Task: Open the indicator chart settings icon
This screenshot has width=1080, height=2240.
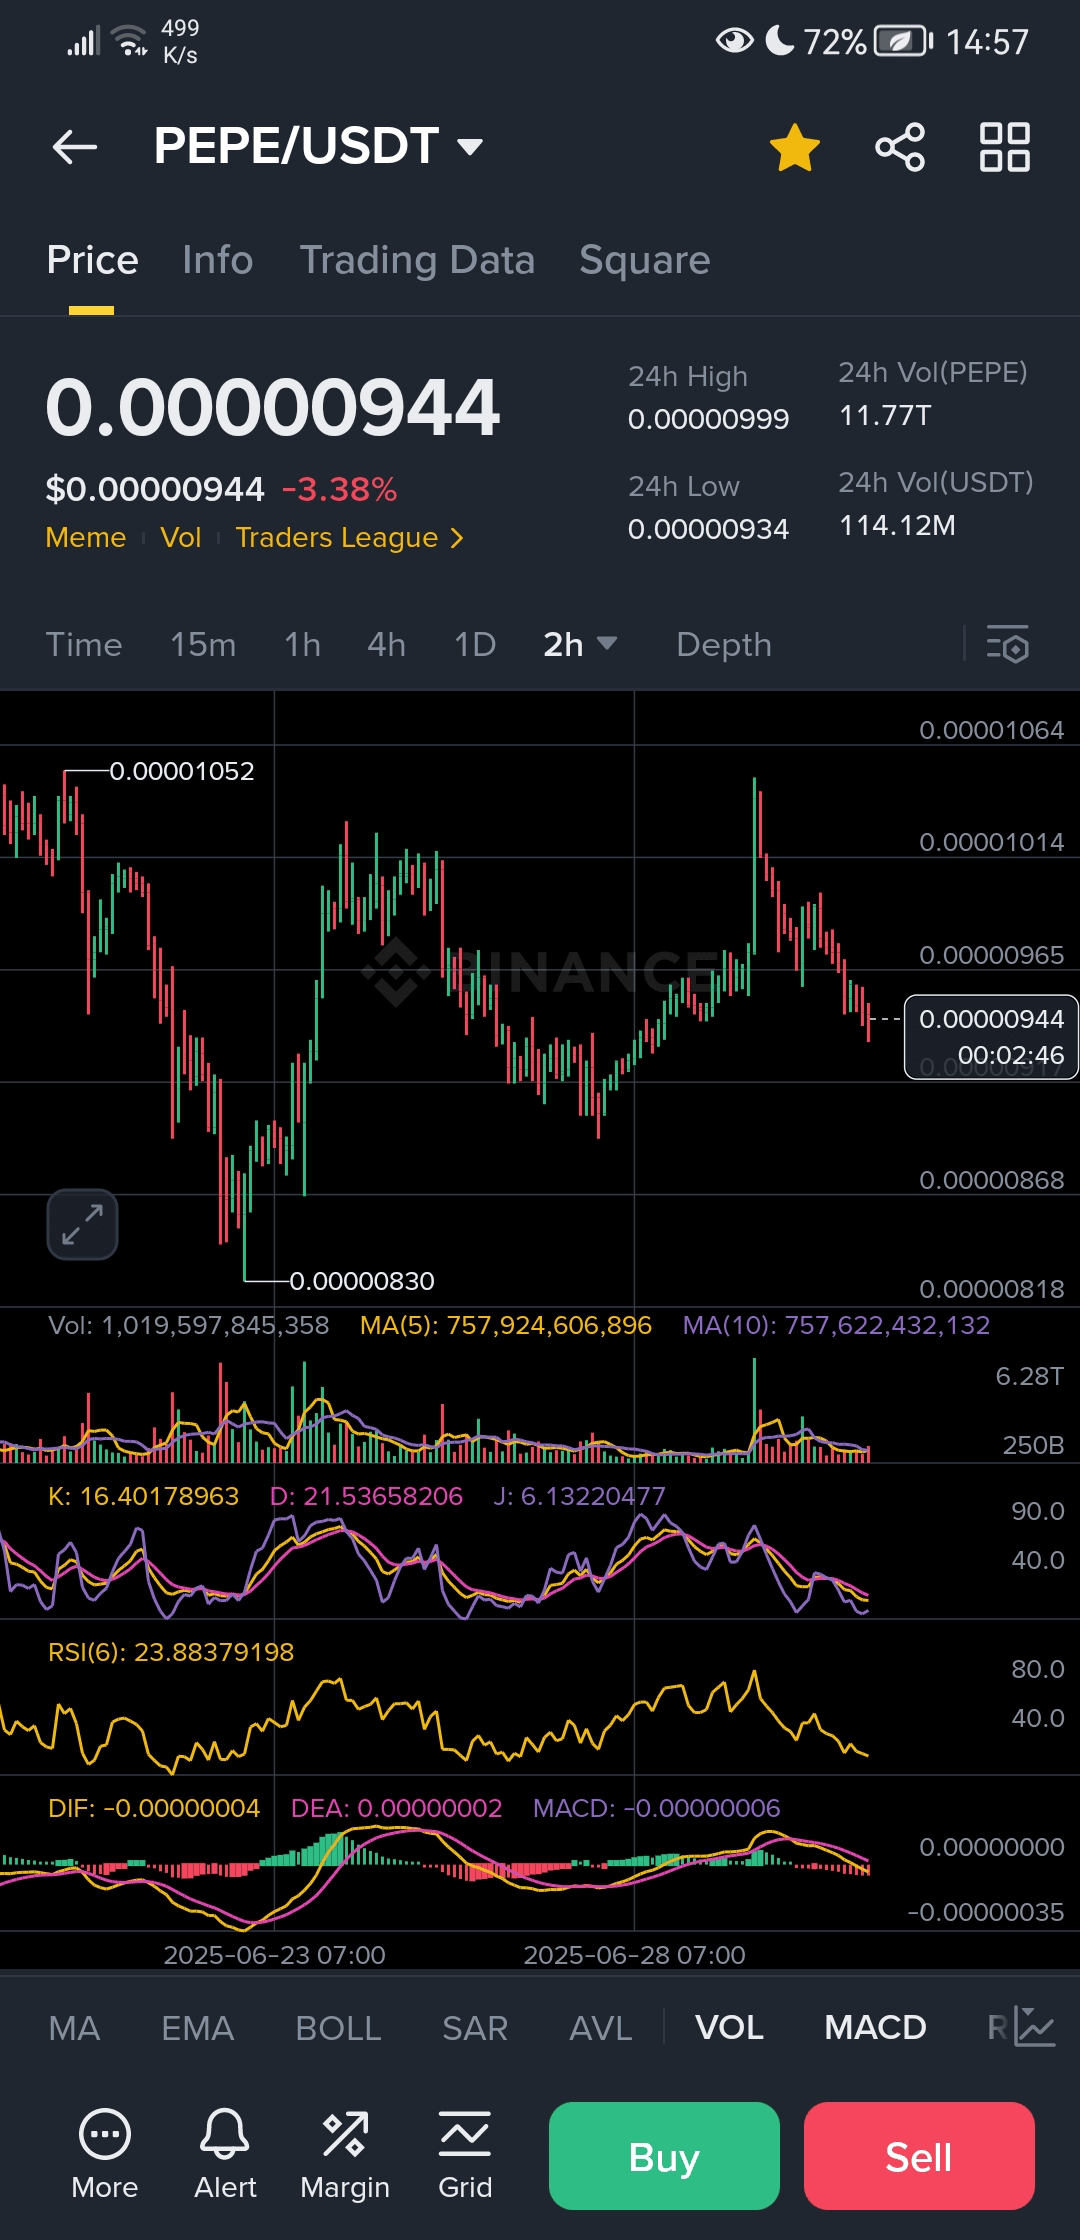Action: (x=1035, y=2027)
